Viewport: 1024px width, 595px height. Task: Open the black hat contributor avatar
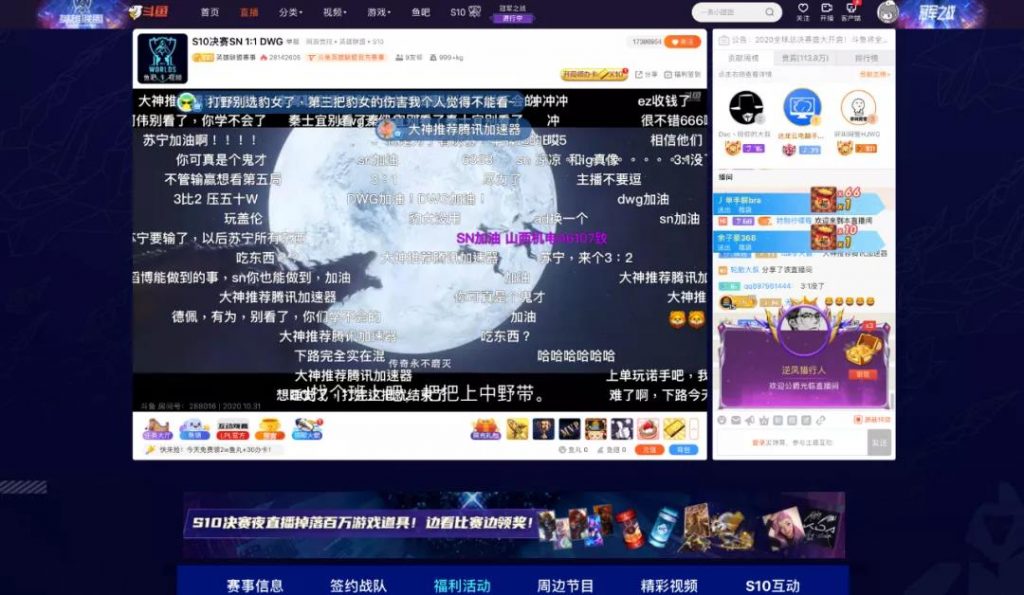coord(746,108)
